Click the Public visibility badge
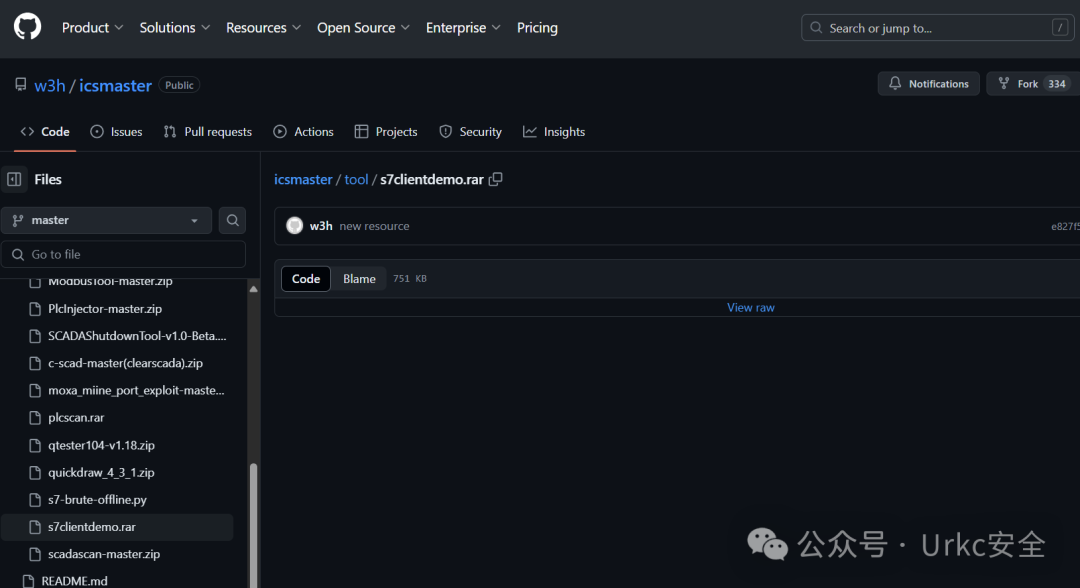The image size is (1080, 588). click(x=179, y=85)
